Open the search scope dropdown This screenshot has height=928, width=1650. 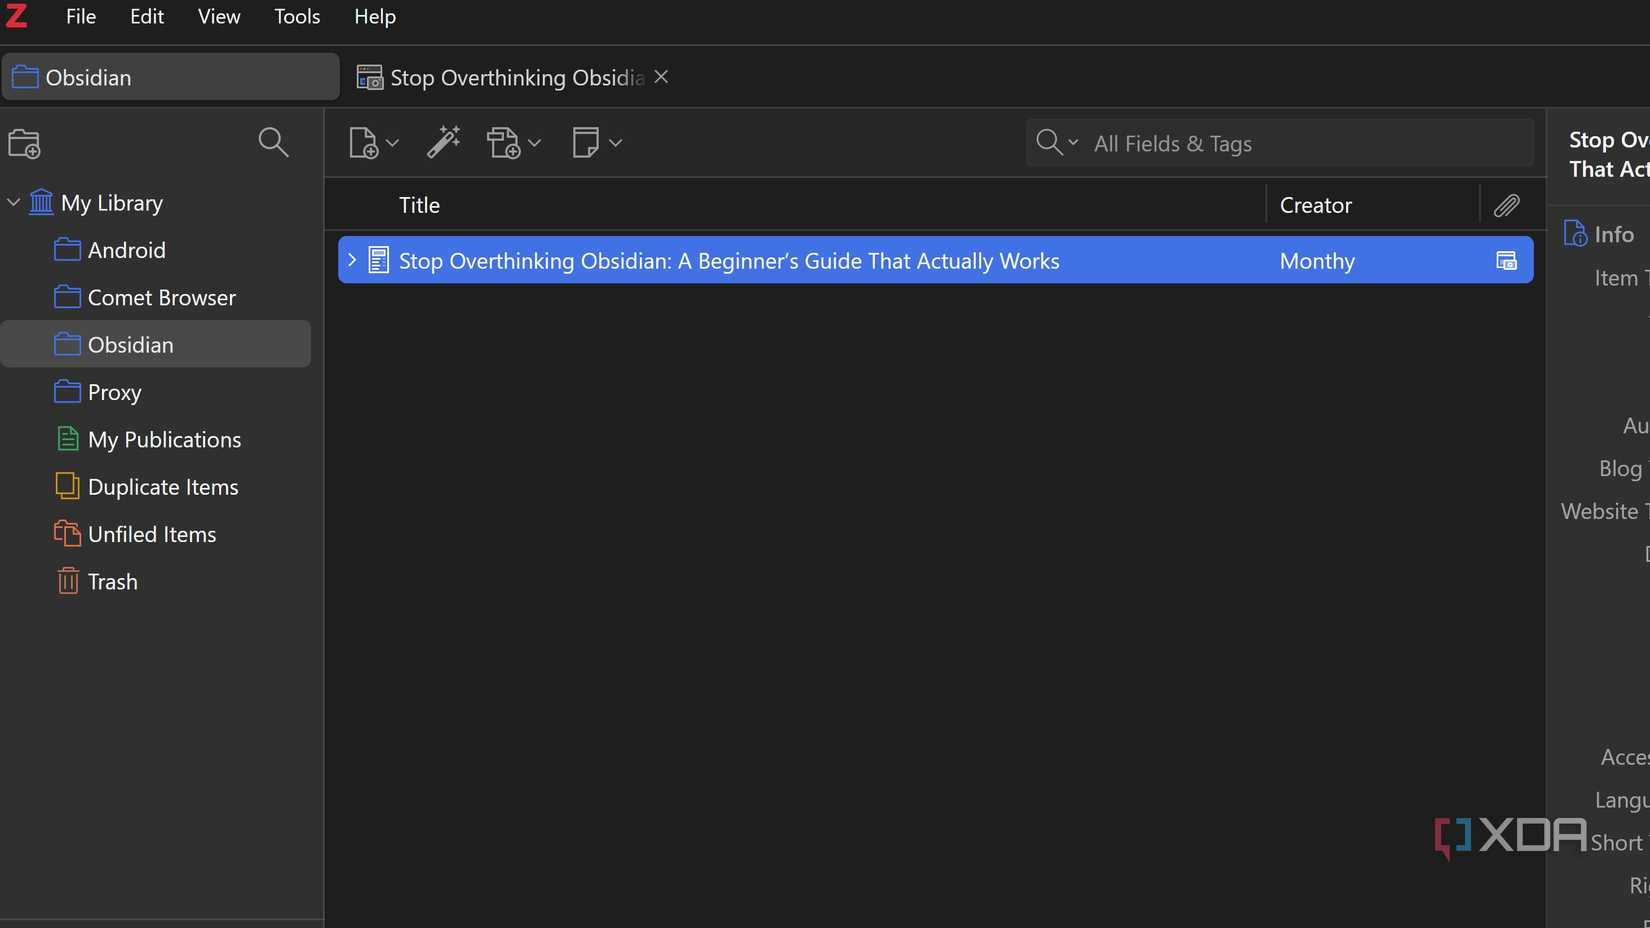1075,143
